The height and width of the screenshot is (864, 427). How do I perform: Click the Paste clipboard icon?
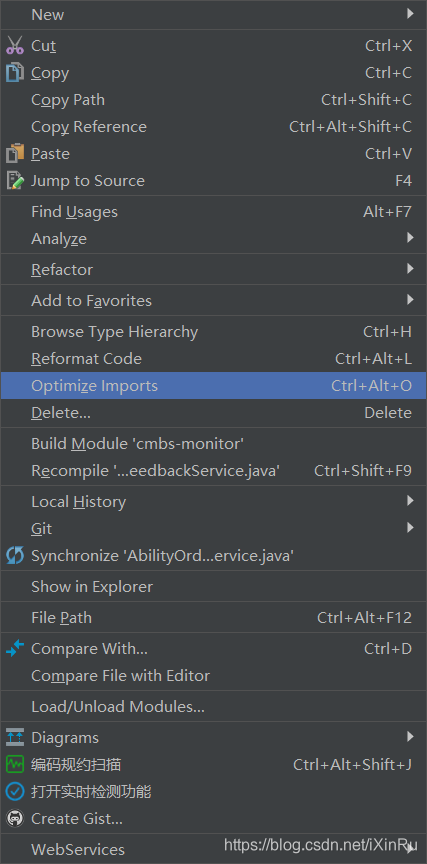[15, 153]
